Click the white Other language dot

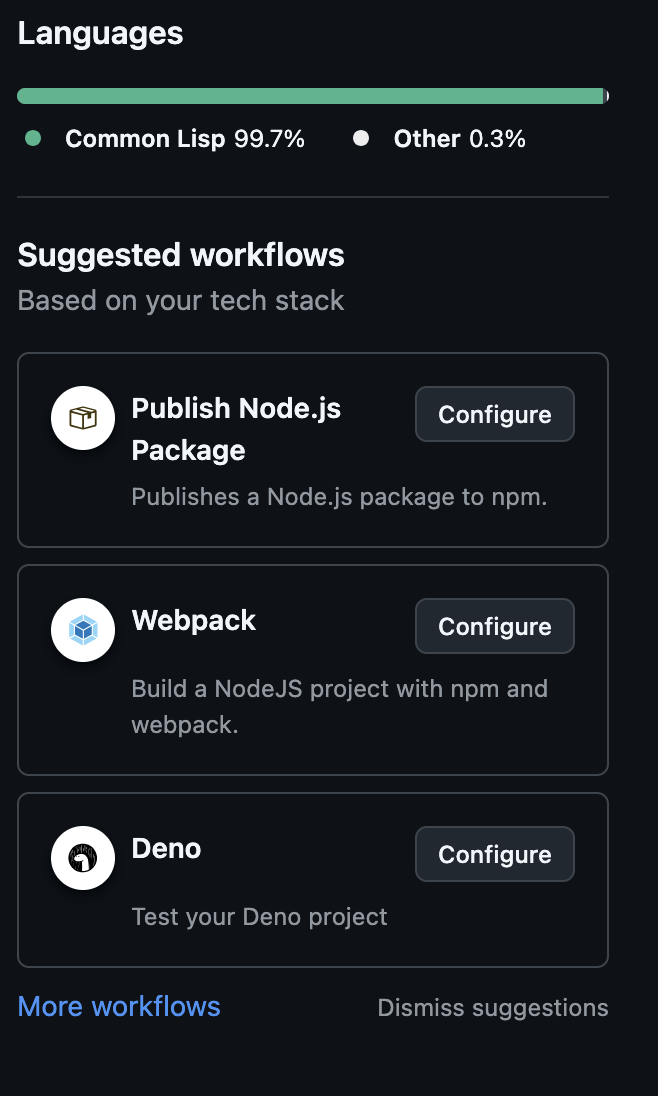point(361,139)
